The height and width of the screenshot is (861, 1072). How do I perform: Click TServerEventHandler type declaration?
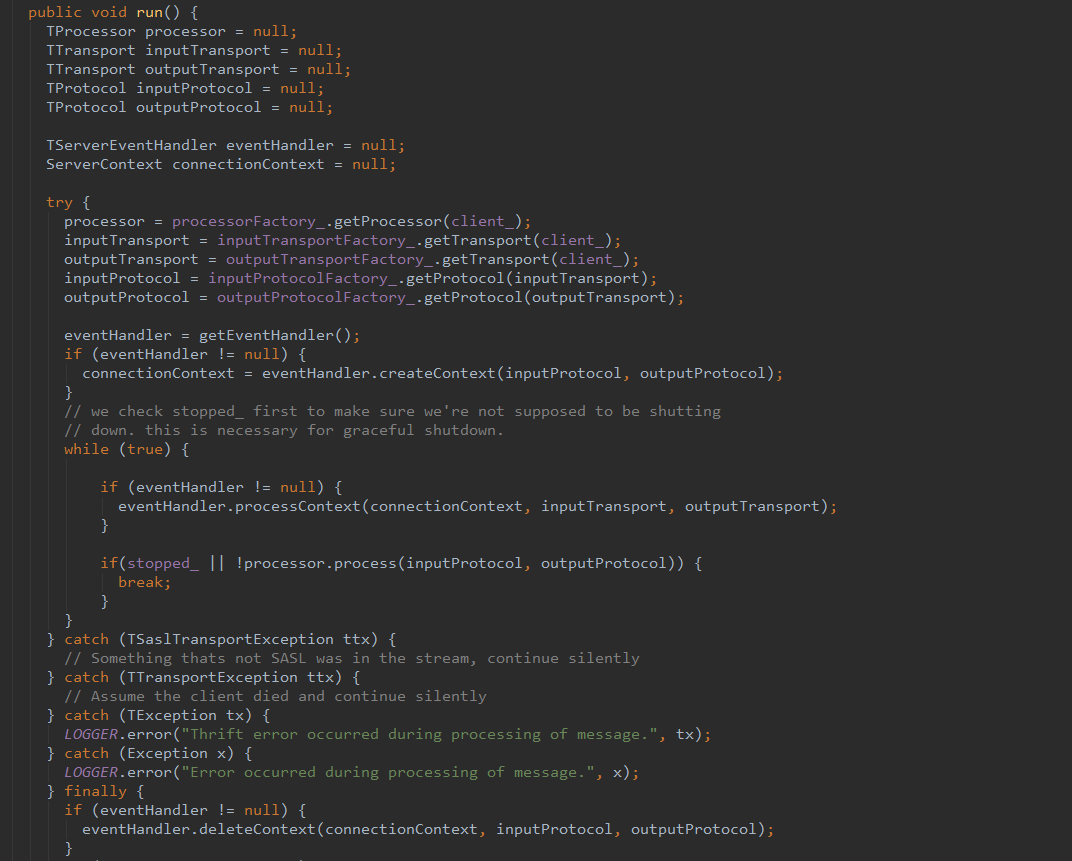131,146
